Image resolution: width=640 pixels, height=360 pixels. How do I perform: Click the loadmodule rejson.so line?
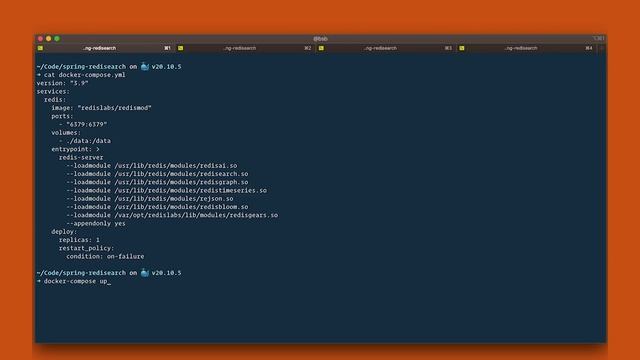pyautogui.click(x=150, y=198)
